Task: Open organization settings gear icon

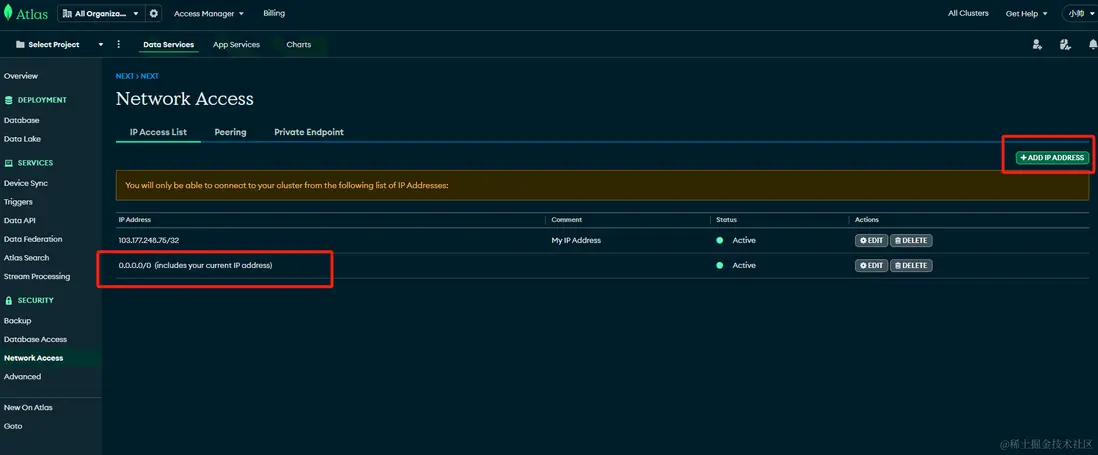Action: 154,13
